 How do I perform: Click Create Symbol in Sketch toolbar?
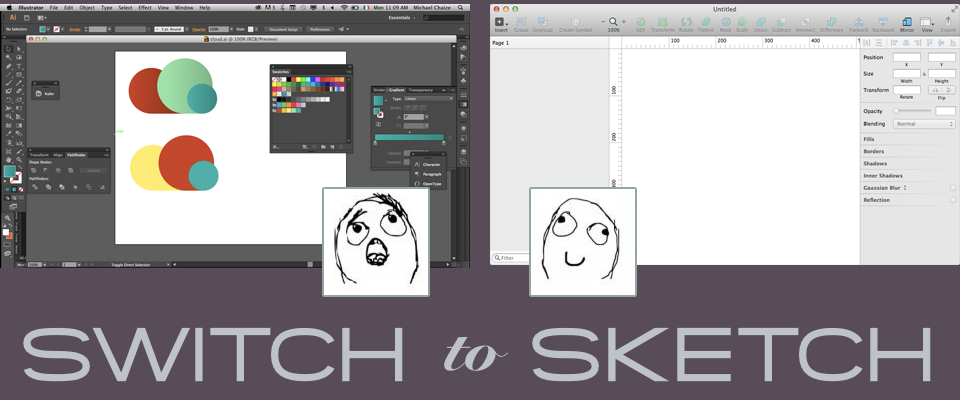(575, 21)
